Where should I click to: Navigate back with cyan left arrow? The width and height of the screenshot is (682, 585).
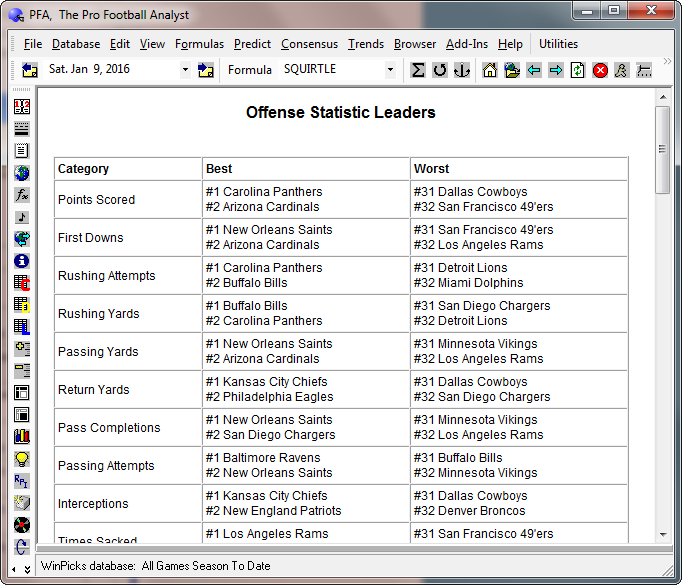tap(534, 70)
